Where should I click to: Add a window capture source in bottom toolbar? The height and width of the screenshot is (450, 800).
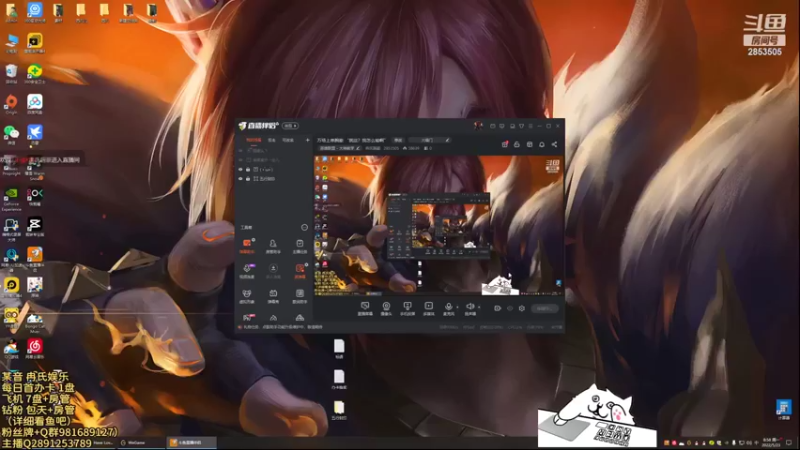(x=365, y=308)
